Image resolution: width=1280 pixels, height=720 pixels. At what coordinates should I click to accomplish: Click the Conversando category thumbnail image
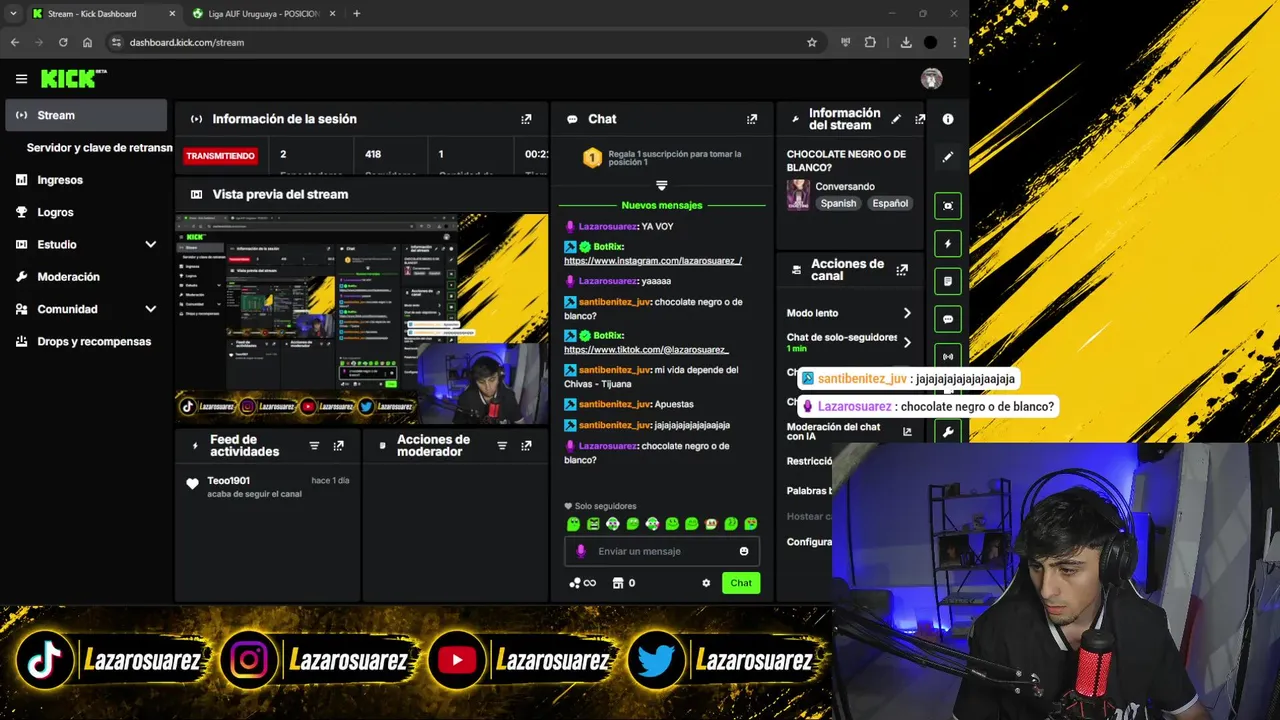click(798, 194)
